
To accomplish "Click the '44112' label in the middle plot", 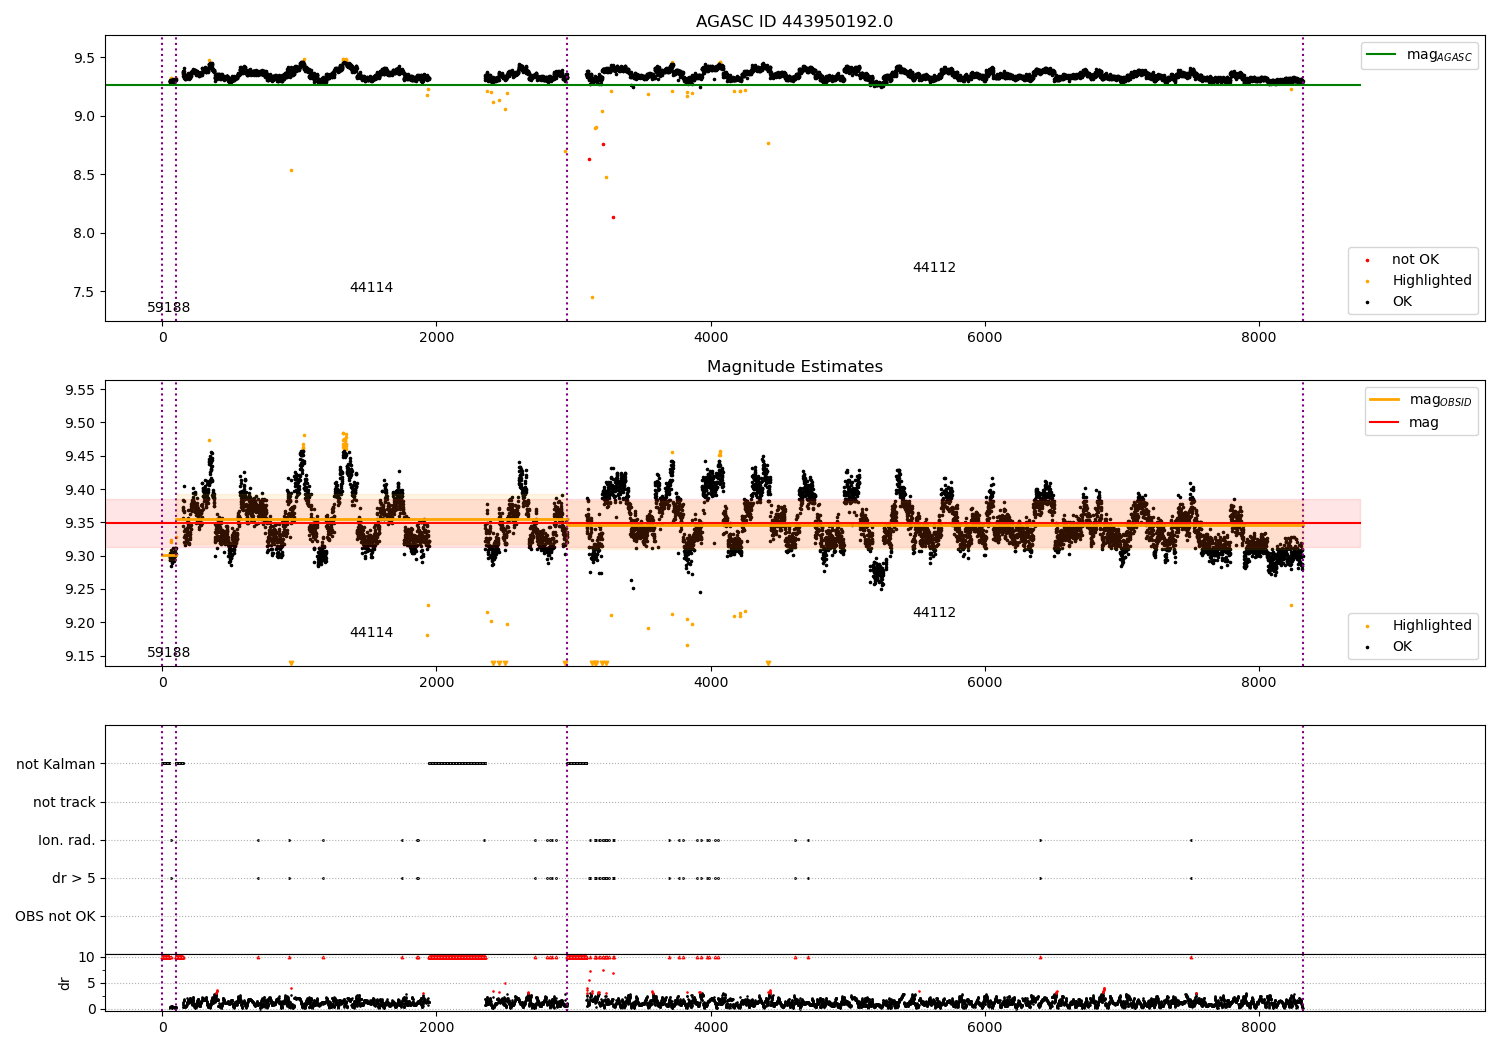I will (934, 613).
